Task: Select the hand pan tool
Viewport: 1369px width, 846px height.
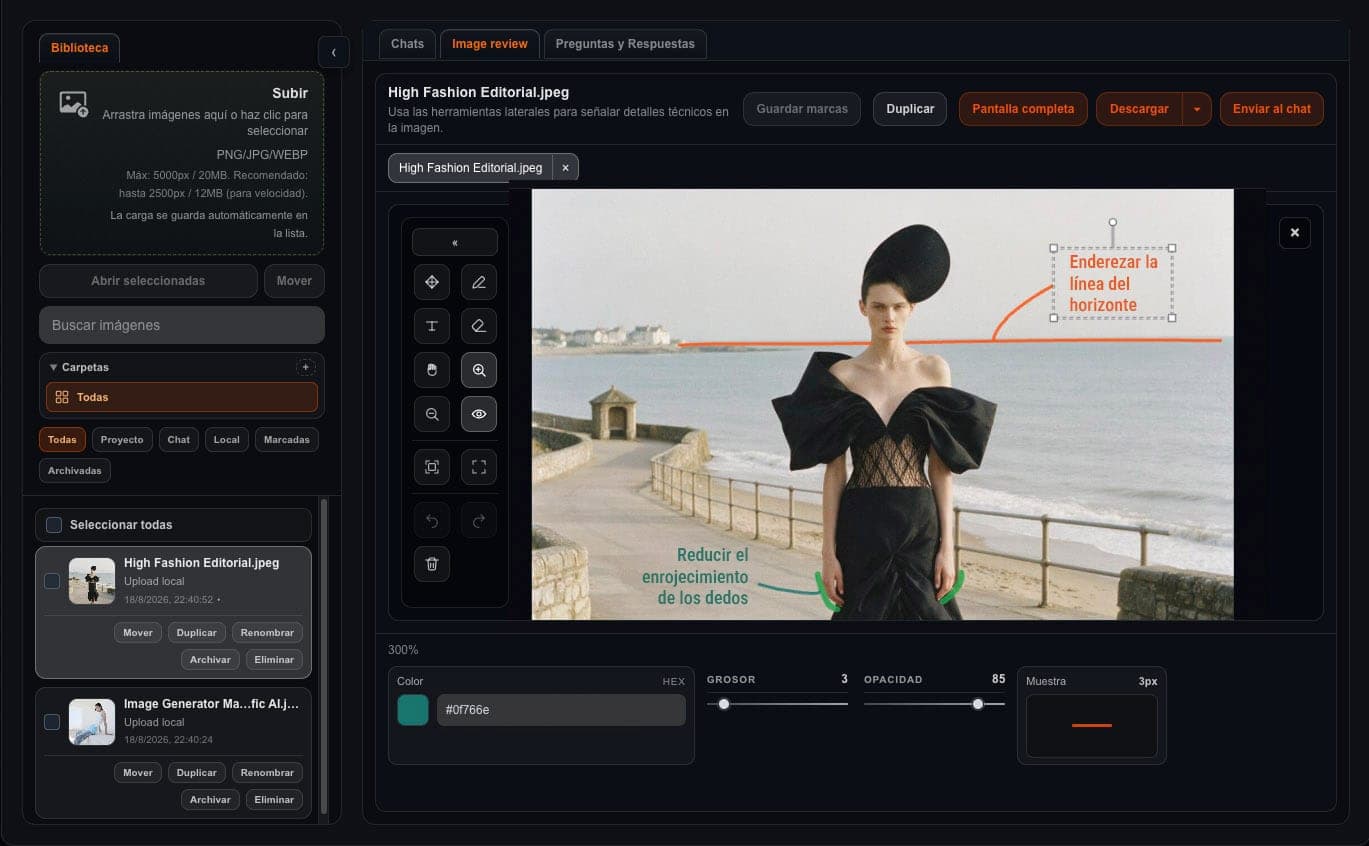Action: pyautogui.click(x=432, y=370)
